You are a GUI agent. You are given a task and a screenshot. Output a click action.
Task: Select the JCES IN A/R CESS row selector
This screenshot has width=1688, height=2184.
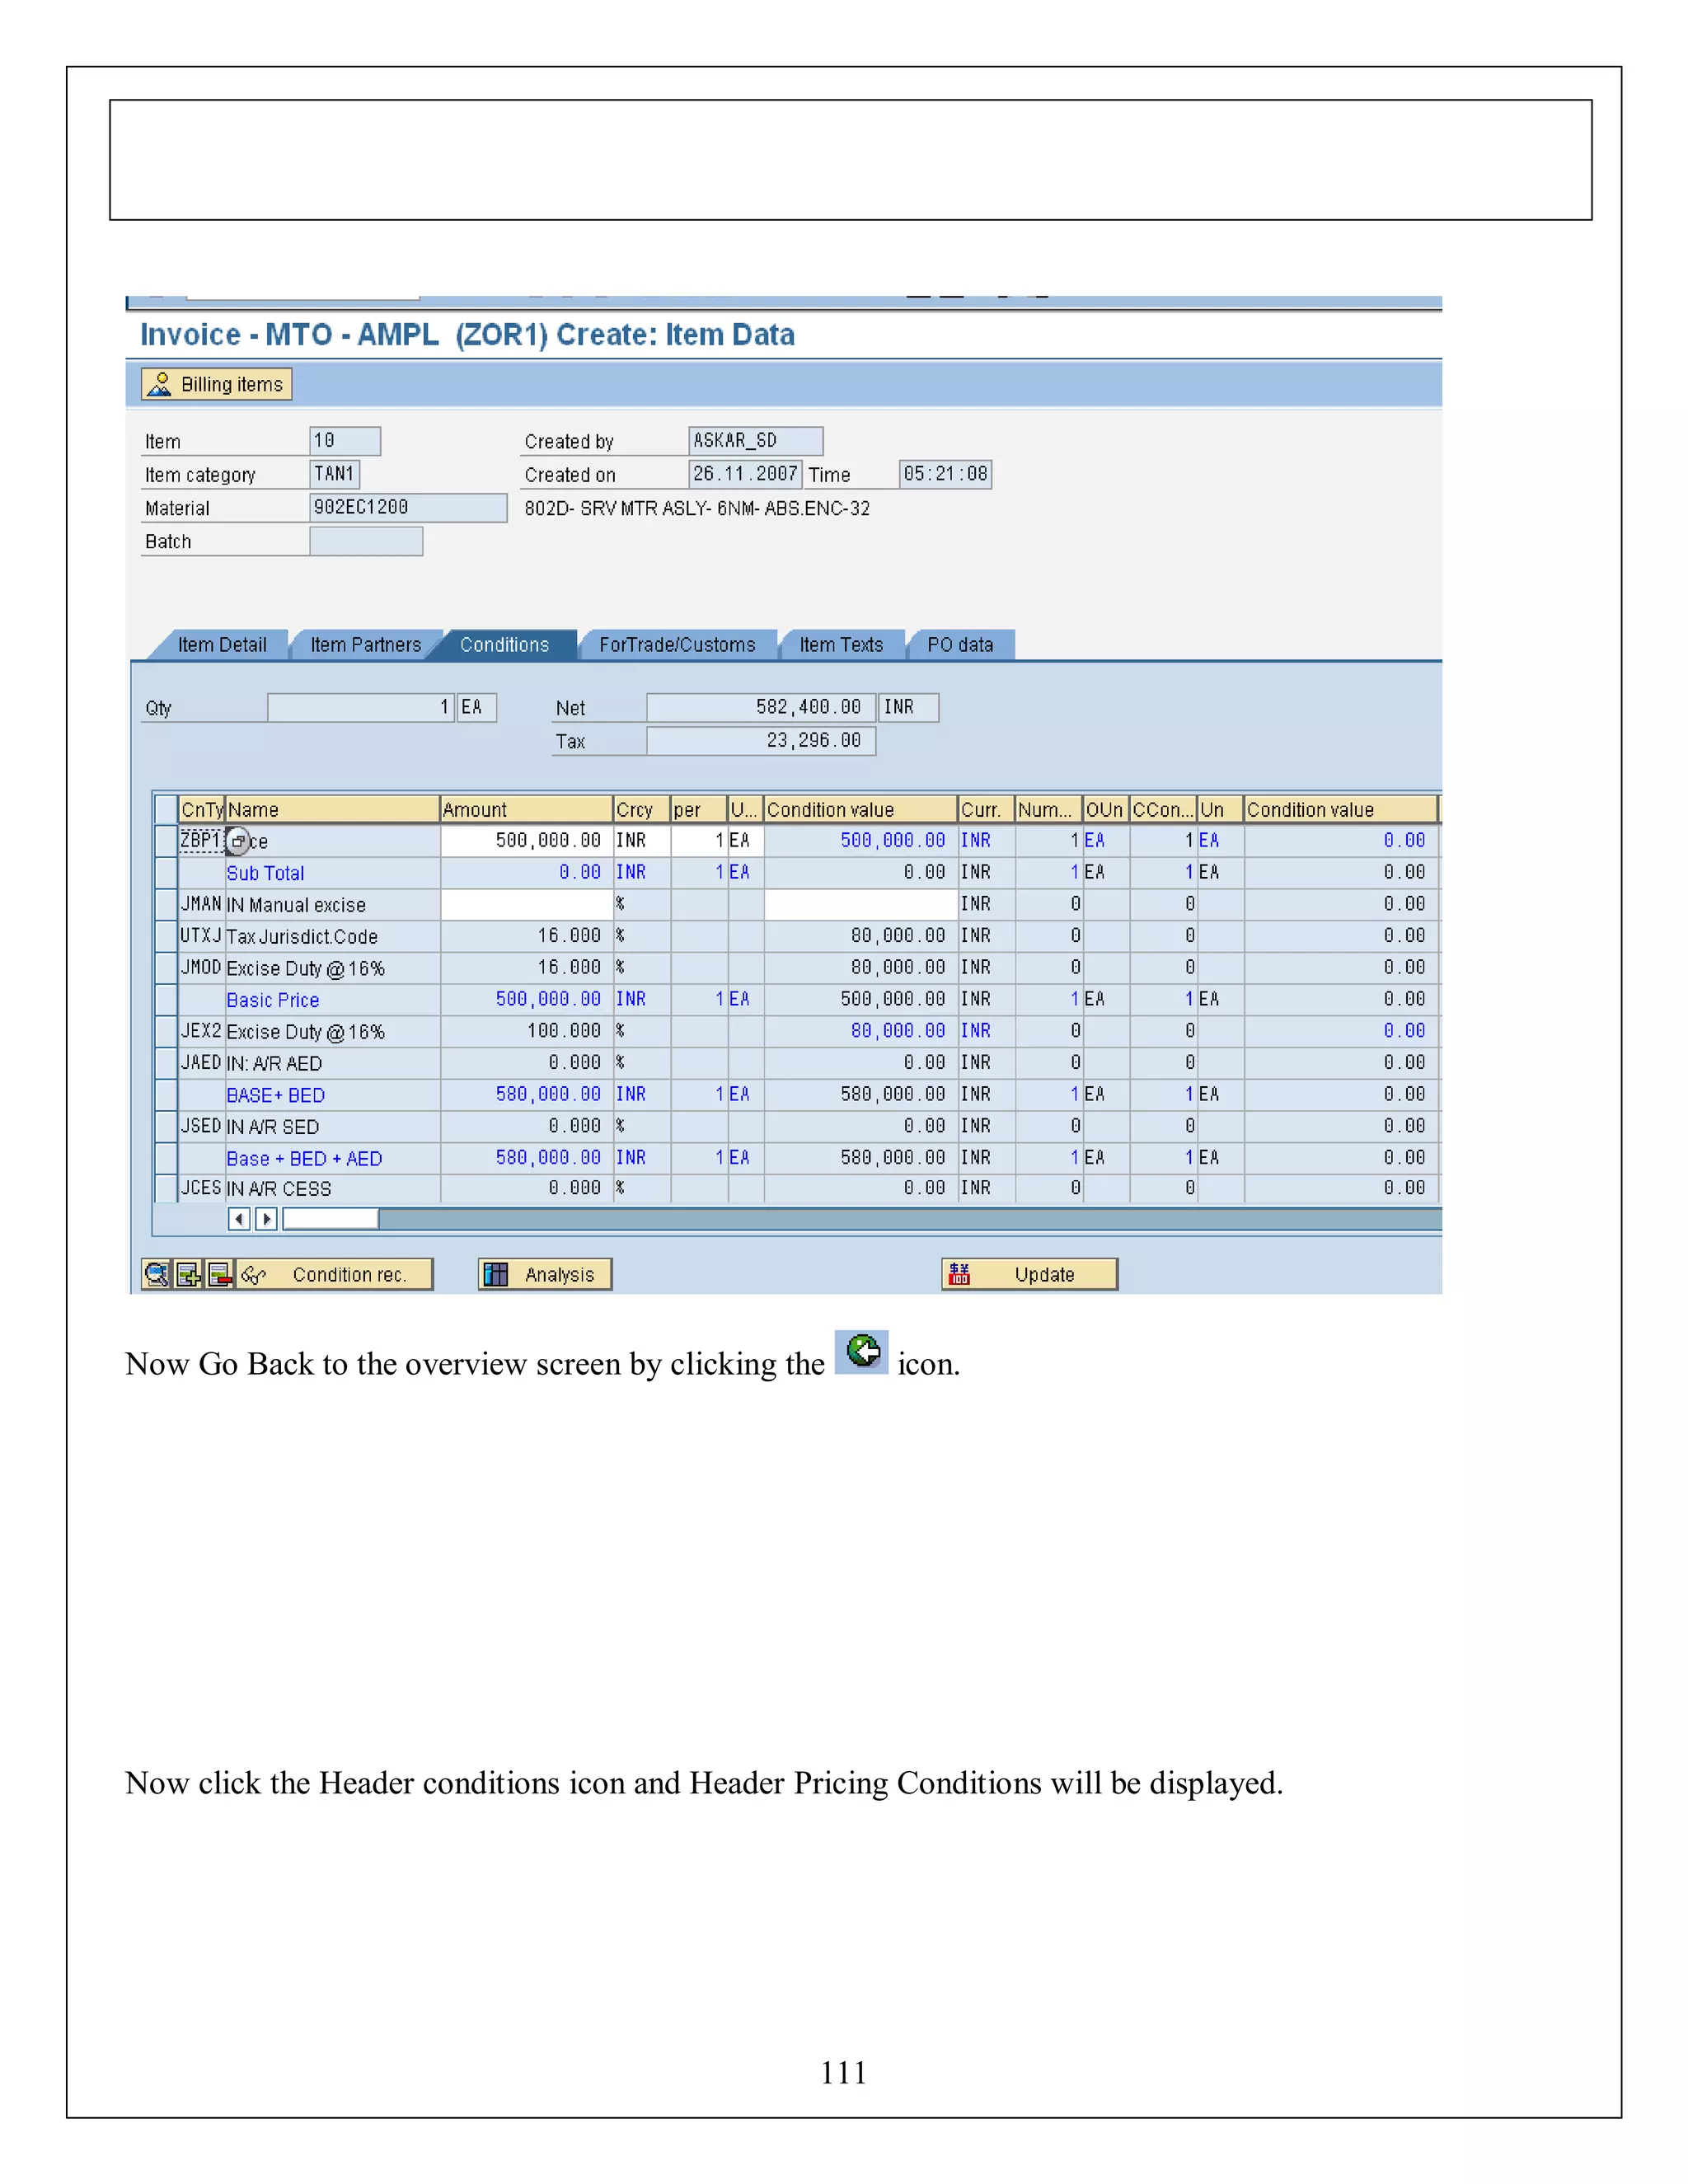(x=166, y=1188)
